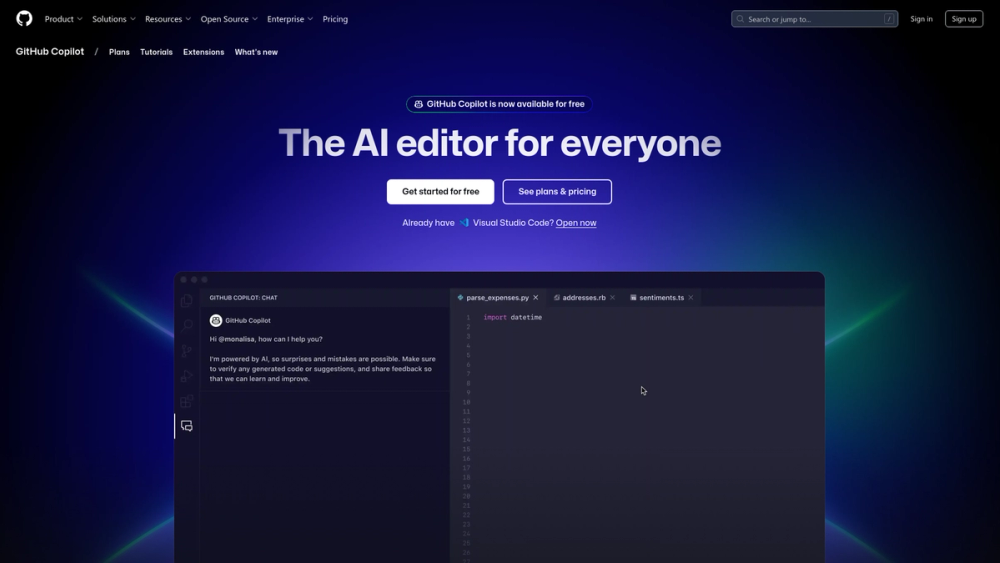Click the 'Hi @monalisa, how can I help you?' message
Image resolution: width=1000 pixels, height=563 pixels.
click(266, 339)
